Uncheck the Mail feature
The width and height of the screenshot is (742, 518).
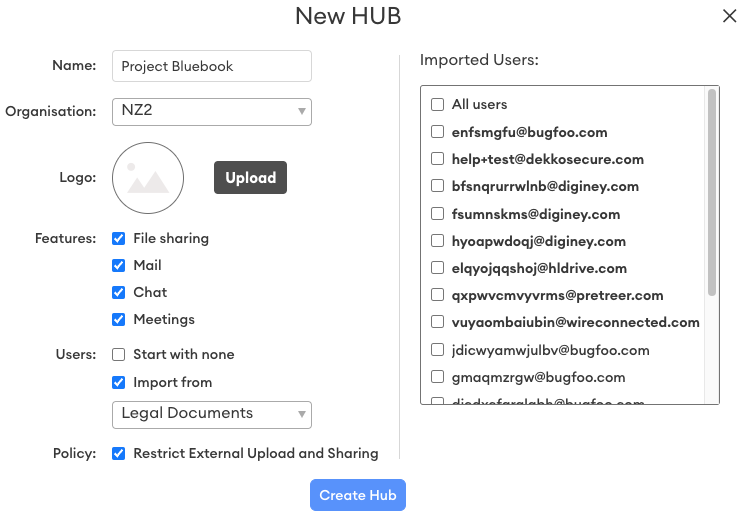click(x=118, y=265)
